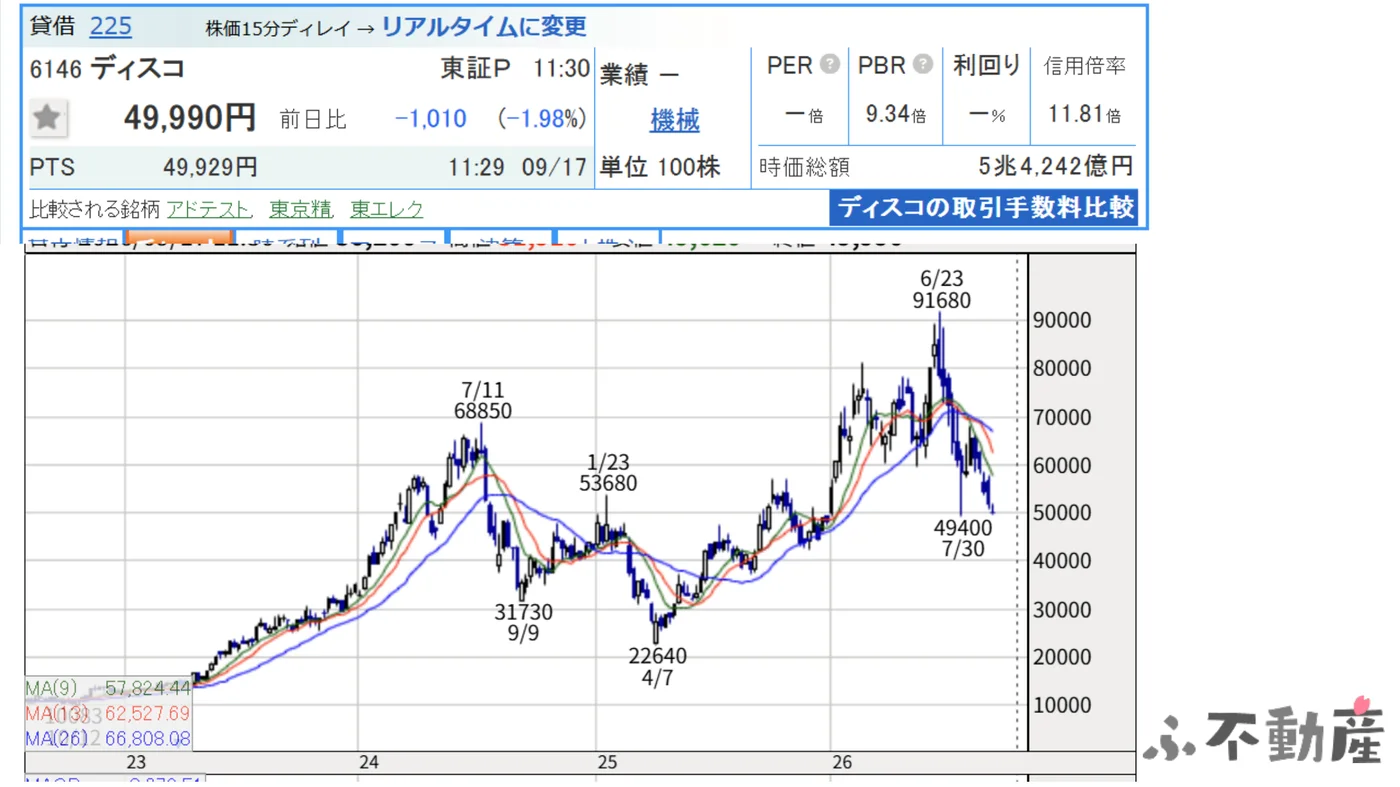
Task: Open the PER help question mark
Action: (830, 65)
